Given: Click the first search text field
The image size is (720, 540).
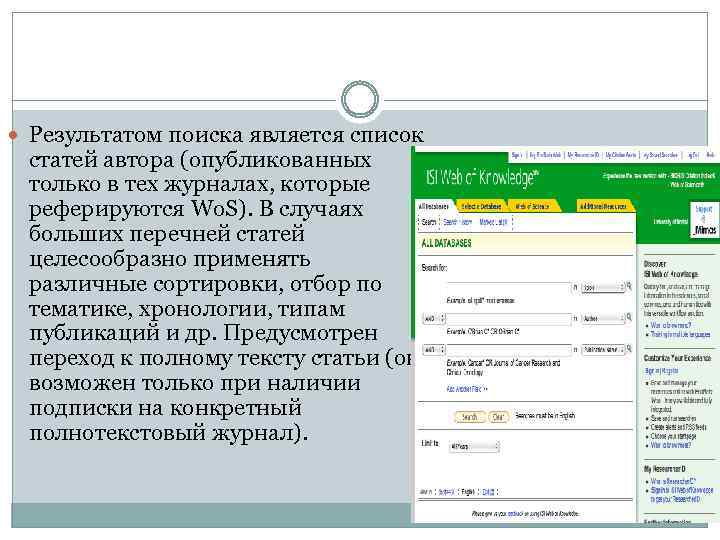Looking at the screenshot, I should (x=508, y=287).
